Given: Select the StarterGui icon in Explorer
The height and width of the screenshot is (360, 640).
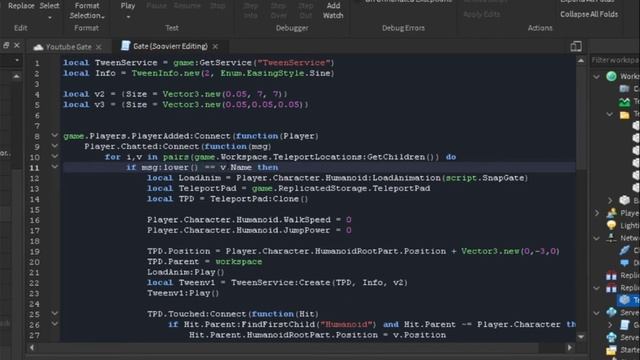Looking at the screenshot, I should click(x=611, y=350).
